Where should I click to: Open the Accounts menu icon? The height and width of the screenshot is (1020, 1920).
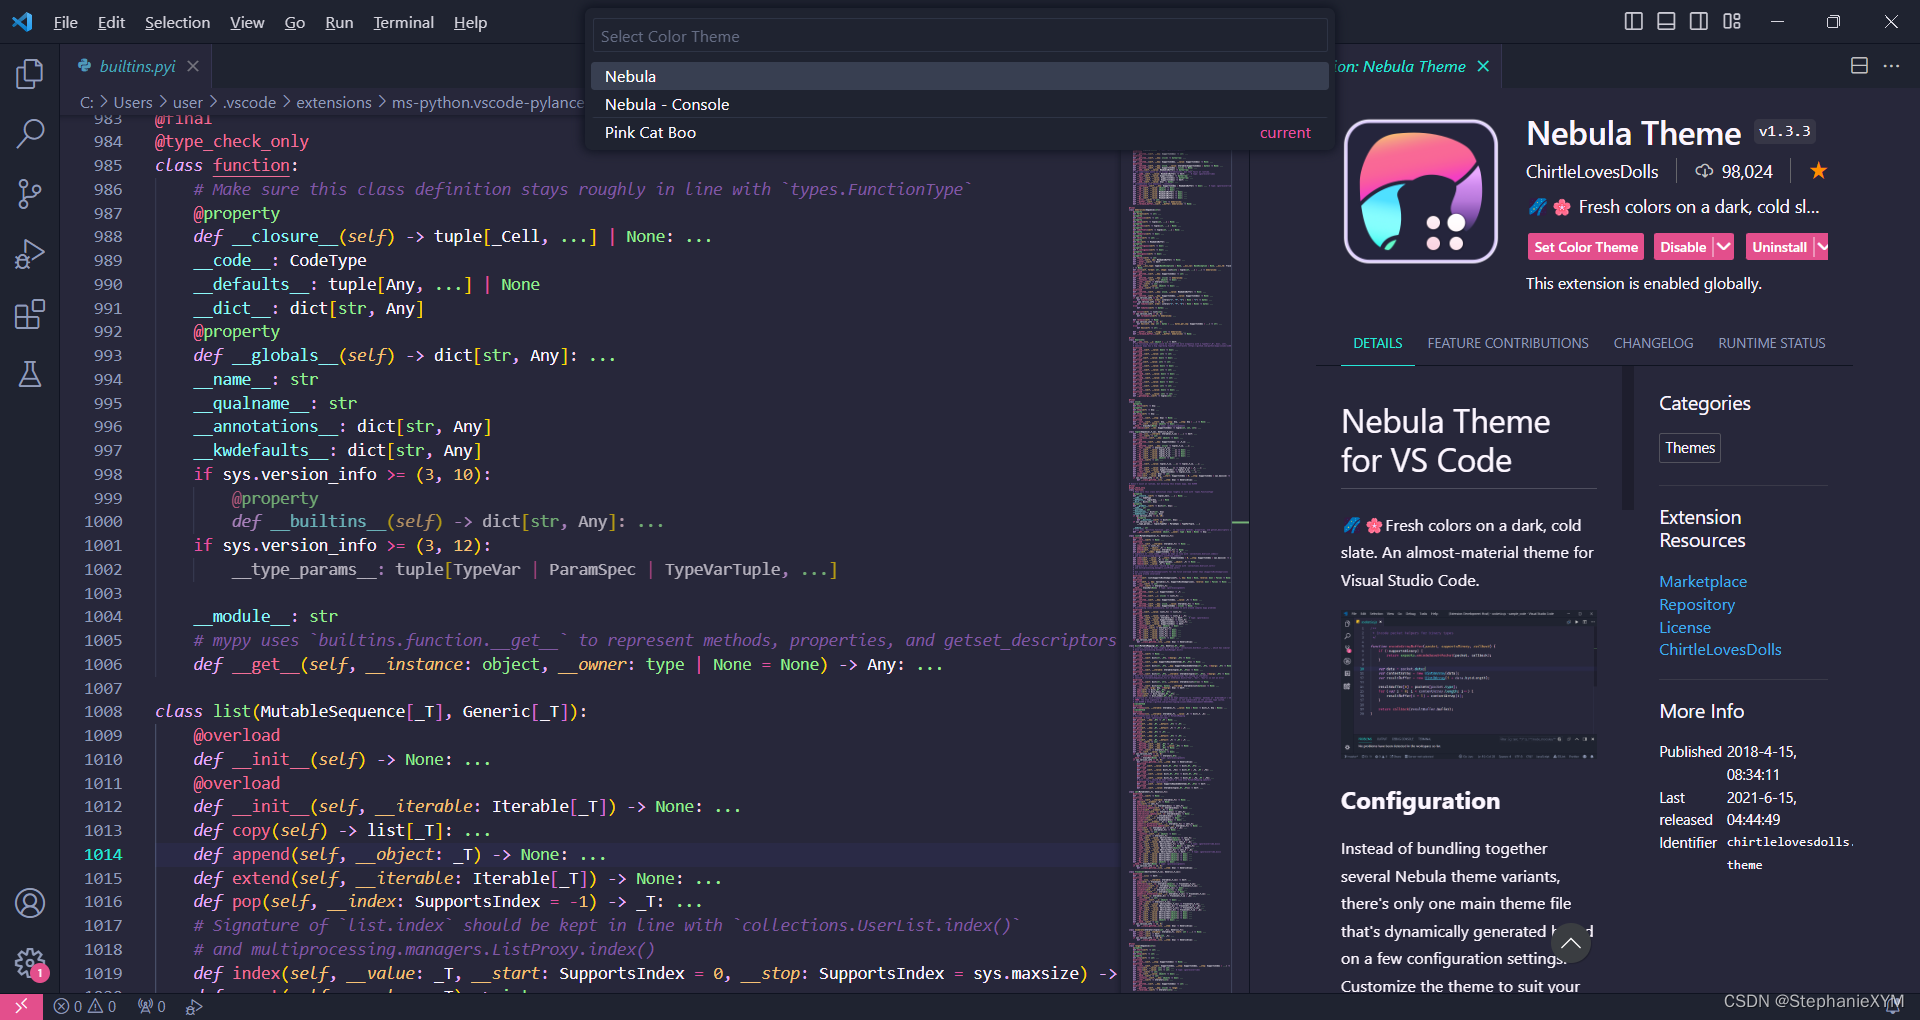coord(30,903)
